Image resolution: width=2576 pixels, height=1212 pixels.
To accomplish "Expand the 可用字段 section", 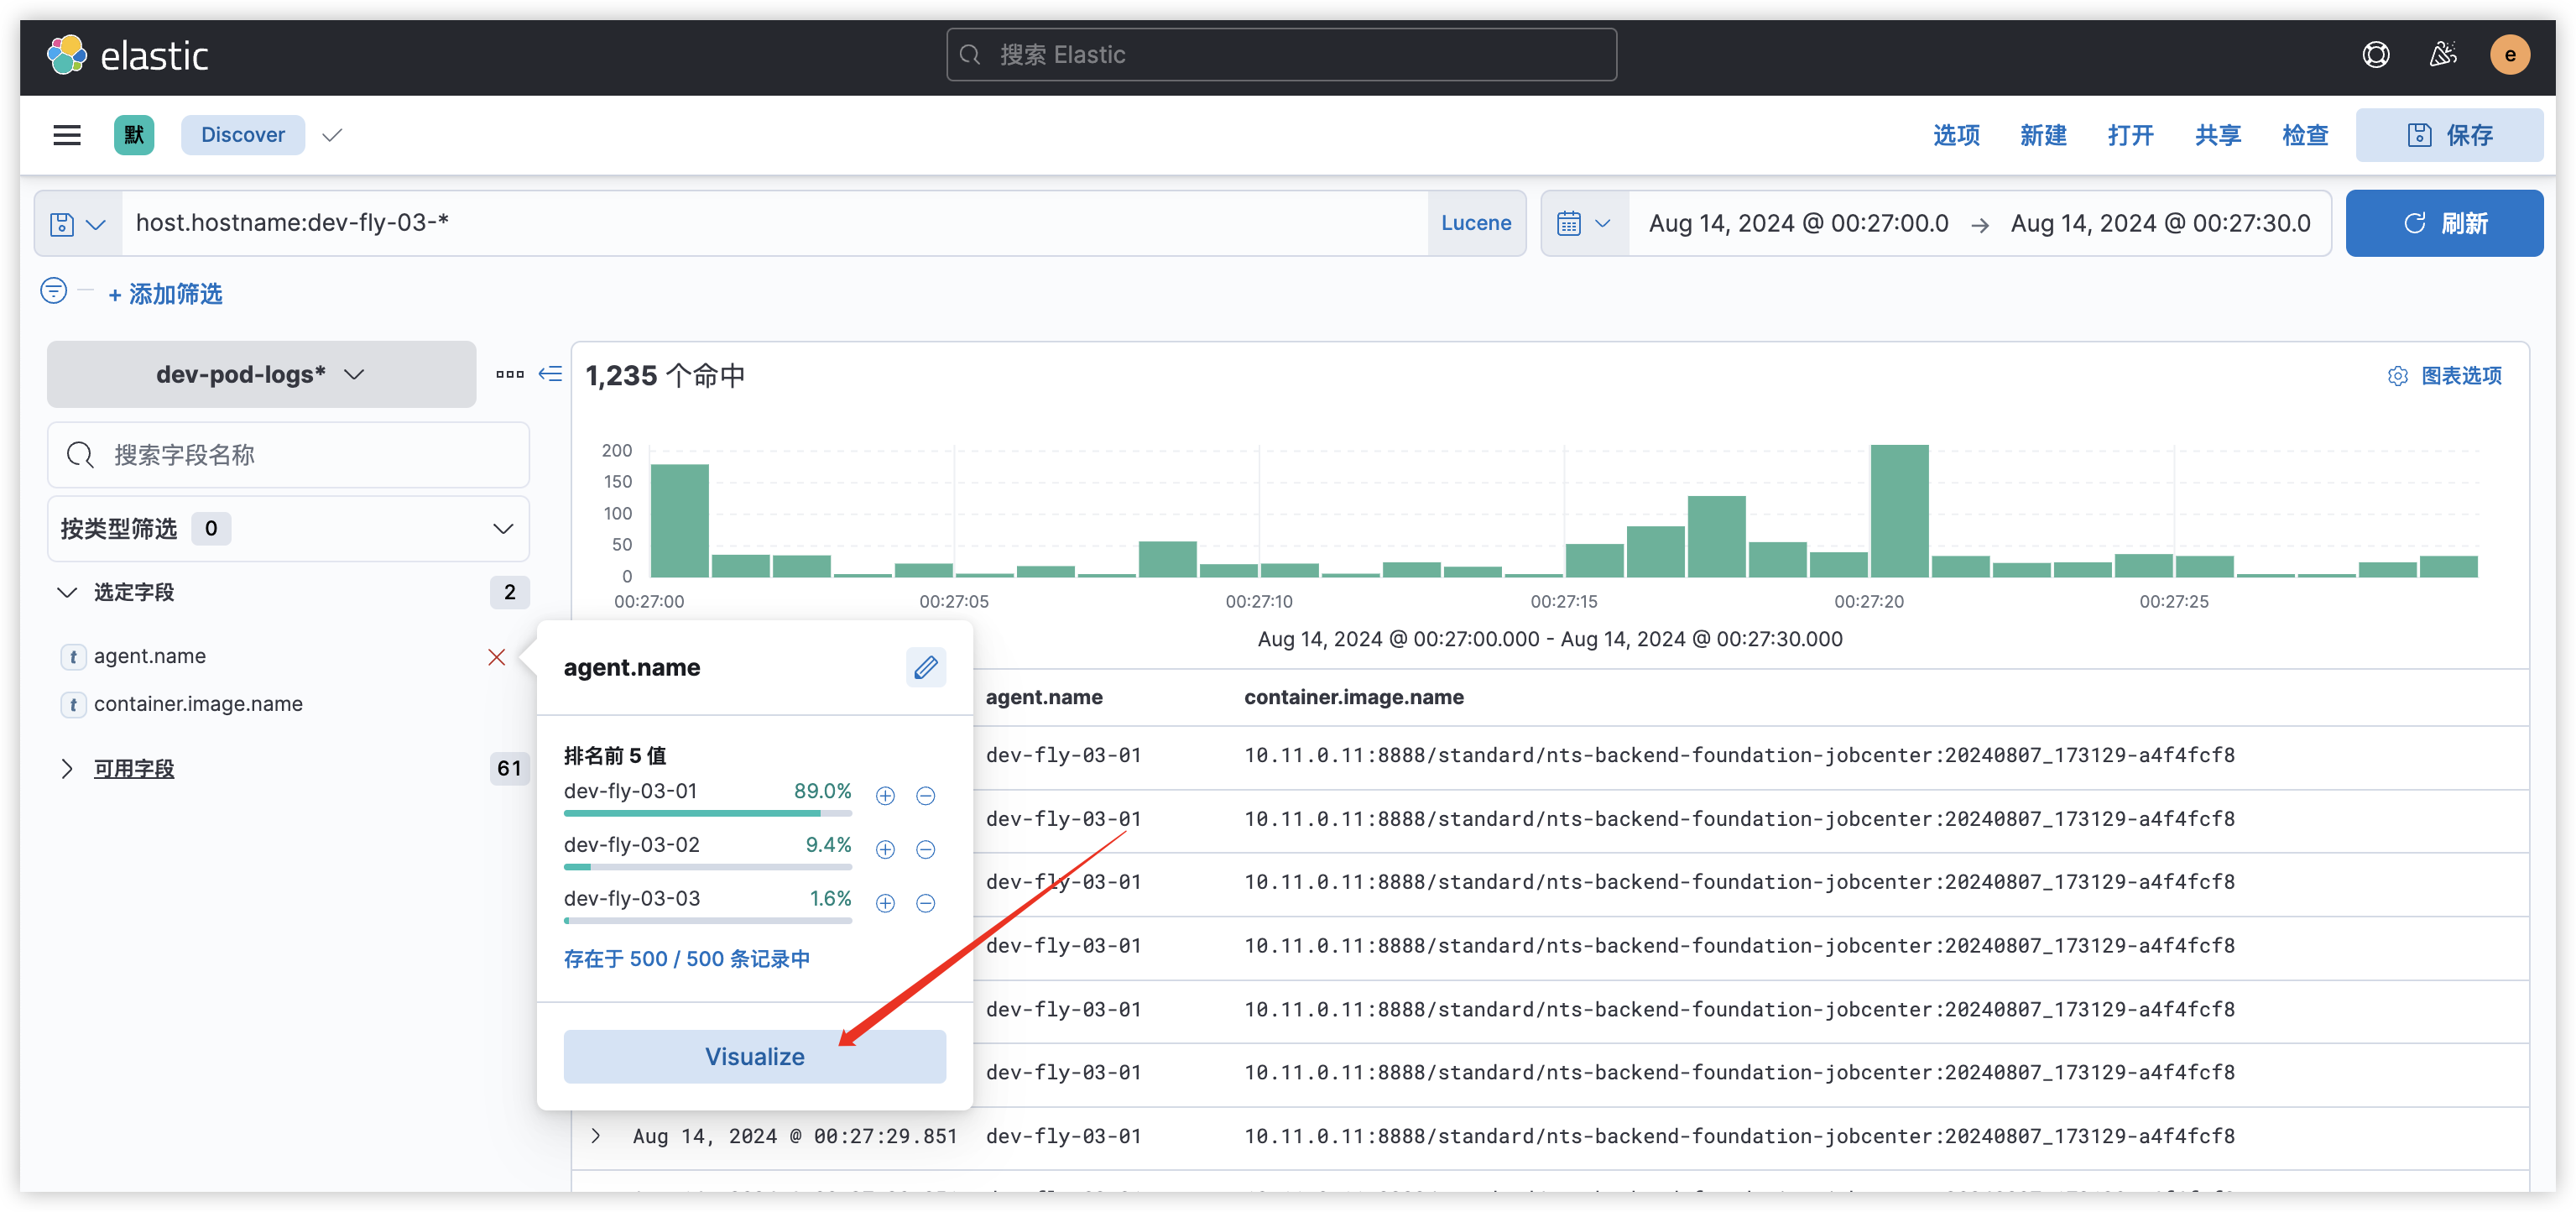I will coord(67,768).
